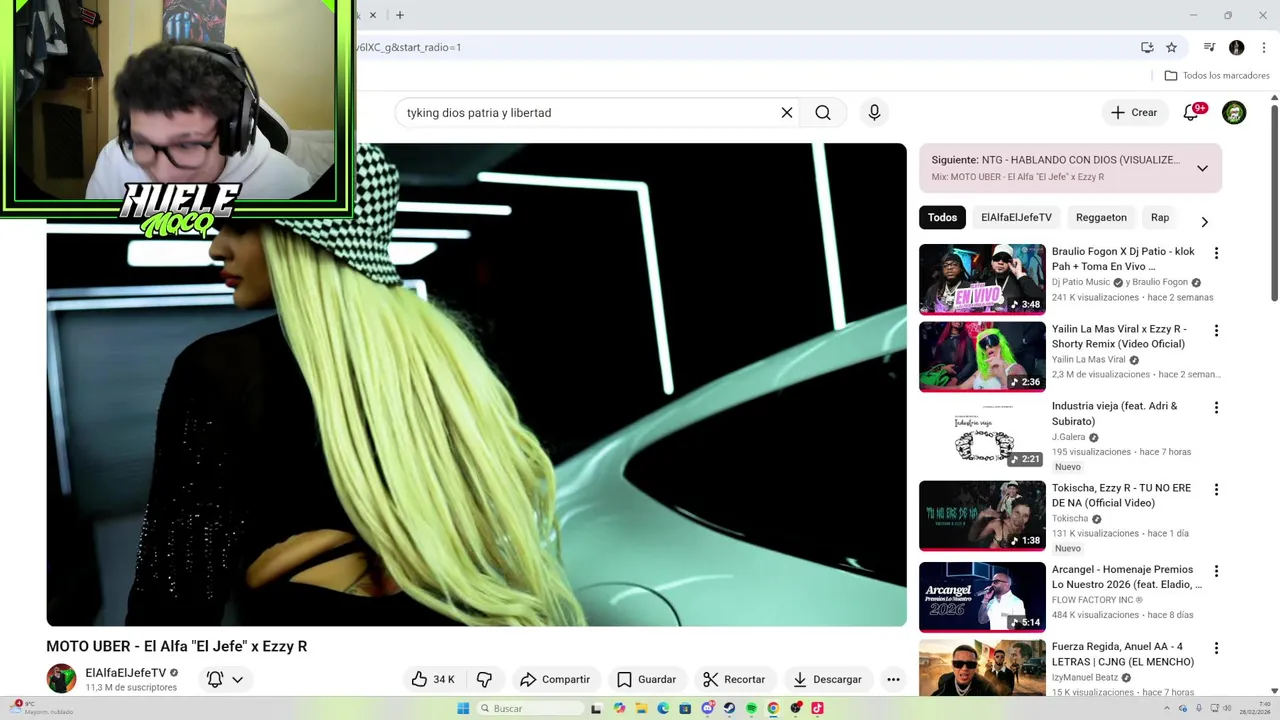Screen dimensions: 1280x720
Task: Select the Reggaeton filter chip
Action: pos(1101,217)
